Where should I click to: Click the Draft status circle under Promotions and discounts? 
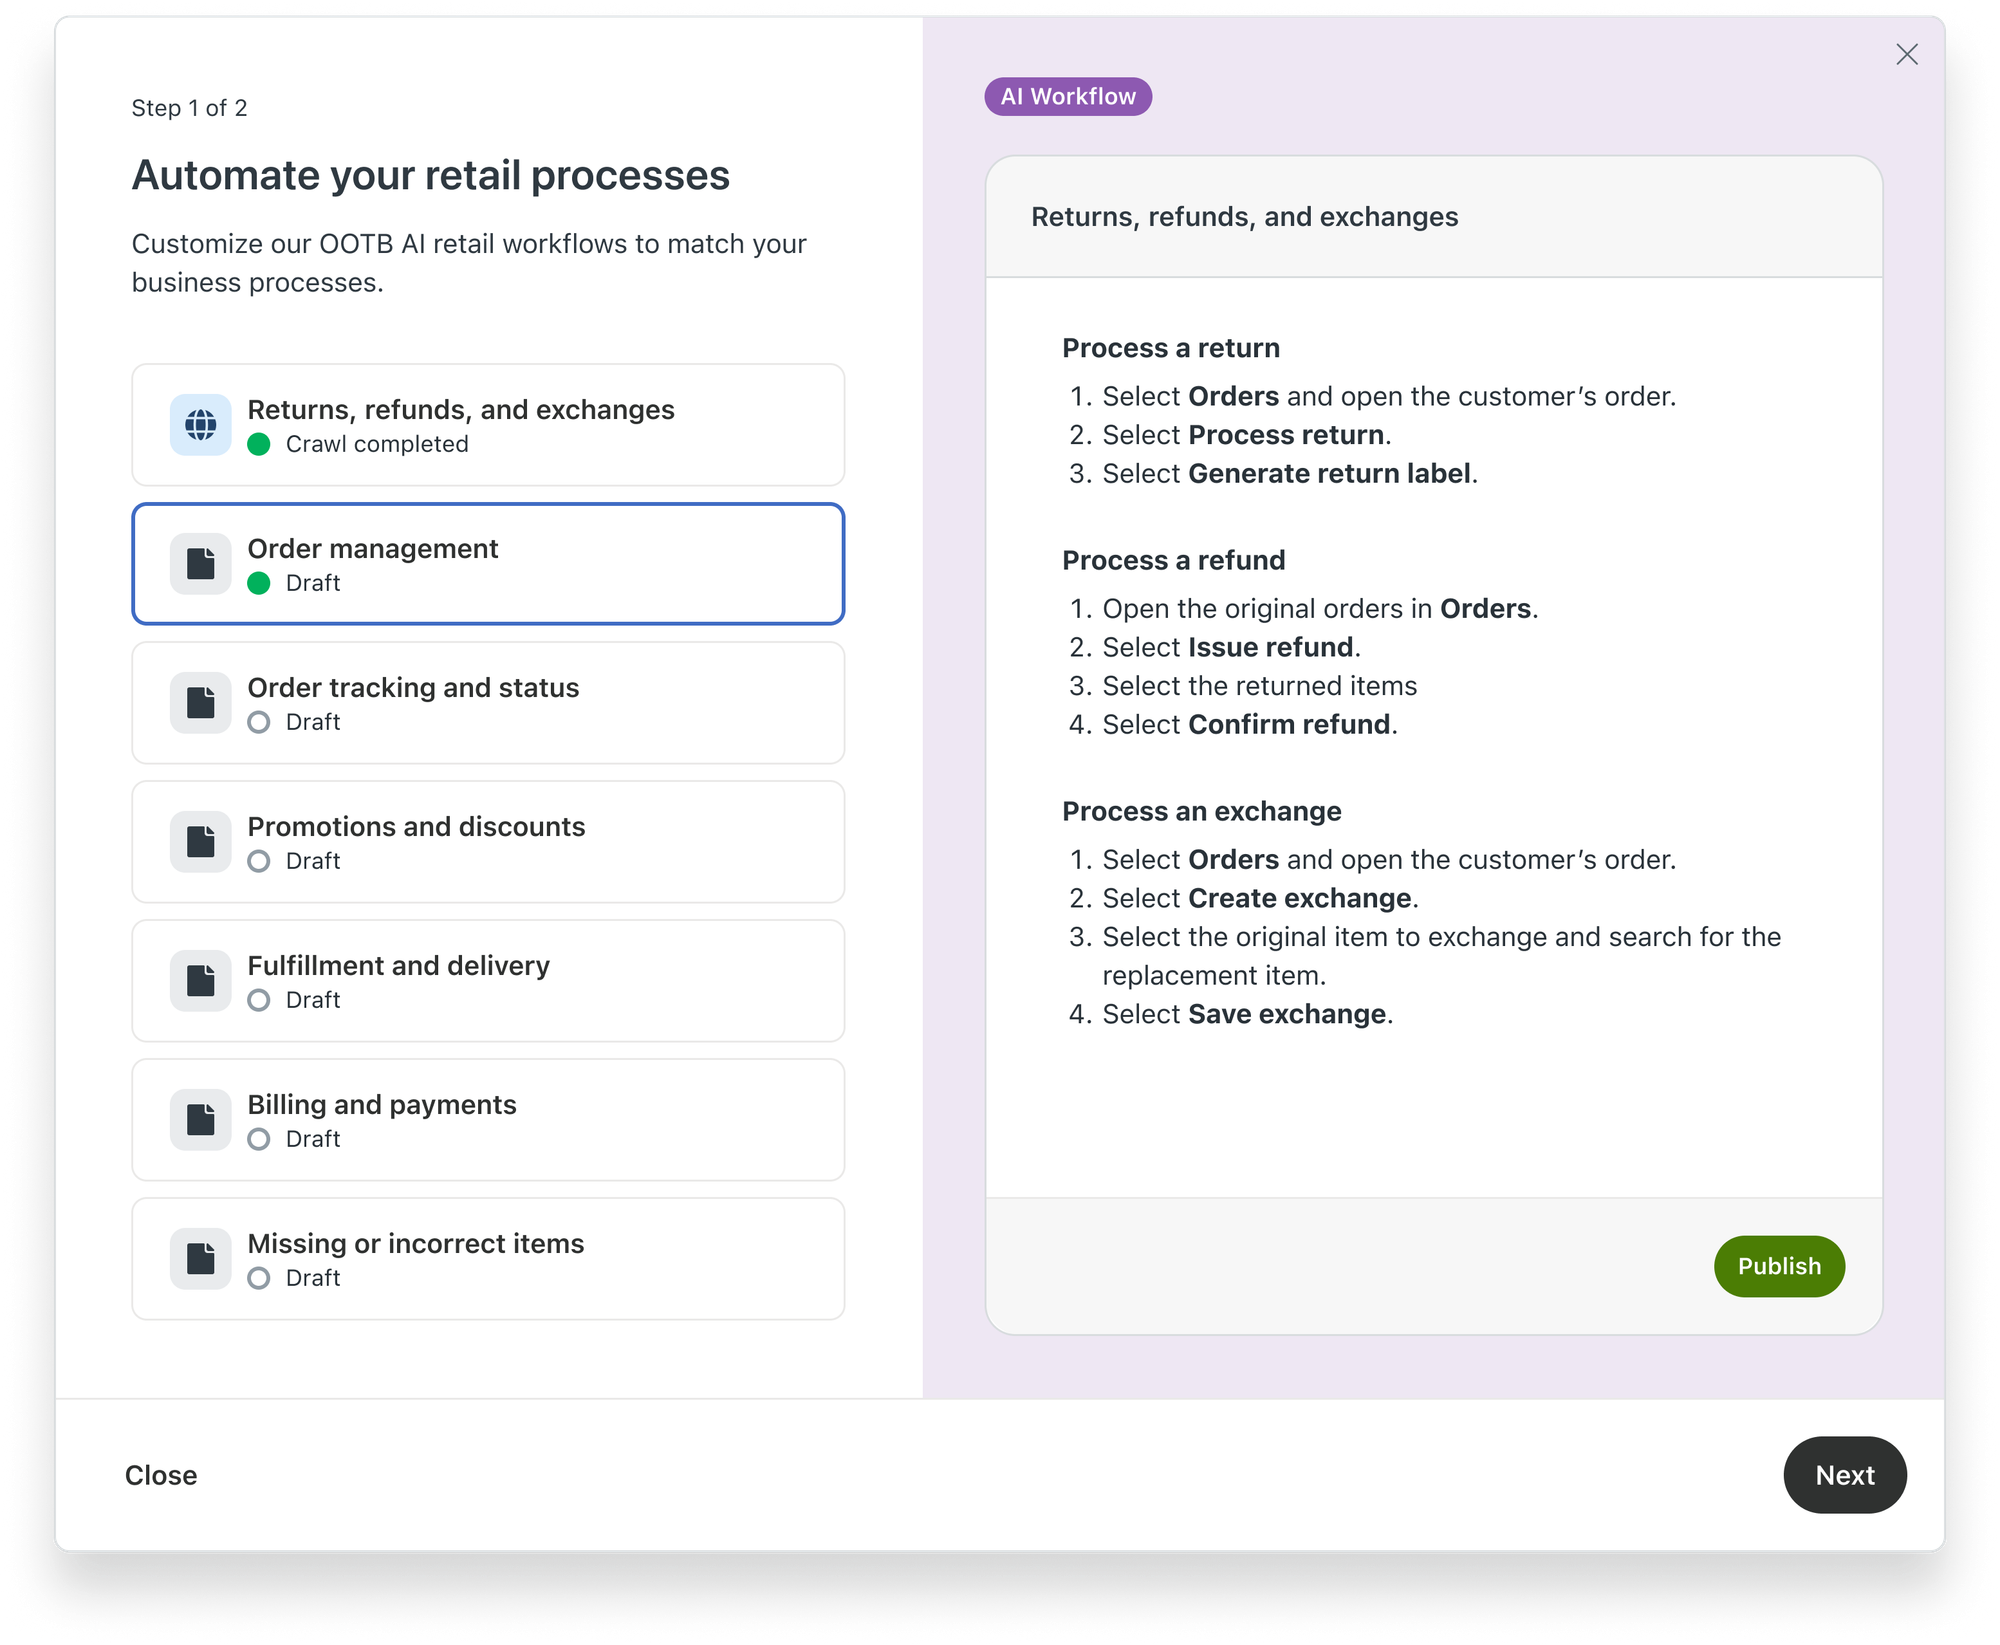click(259, 861)
